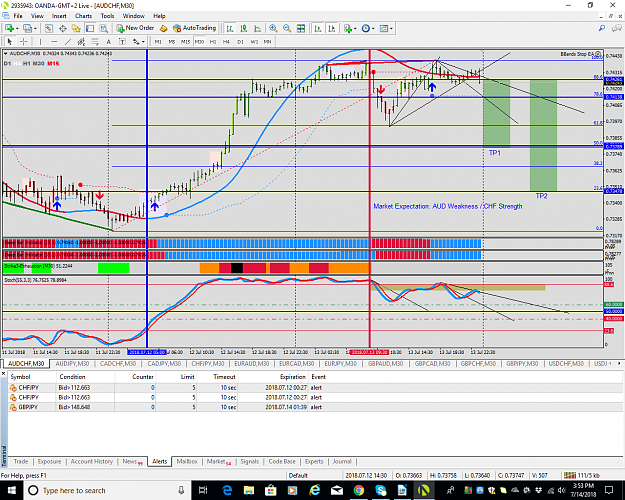Select the Crosshair tool
The height and width of the screenshot is (500, 625).
24,41
